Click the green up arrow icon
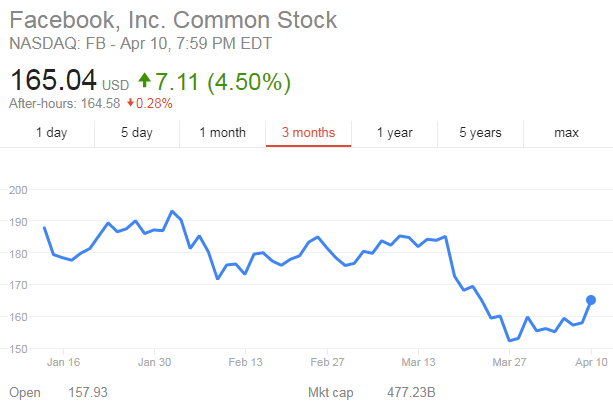613x401 pixels. (145, 78)
